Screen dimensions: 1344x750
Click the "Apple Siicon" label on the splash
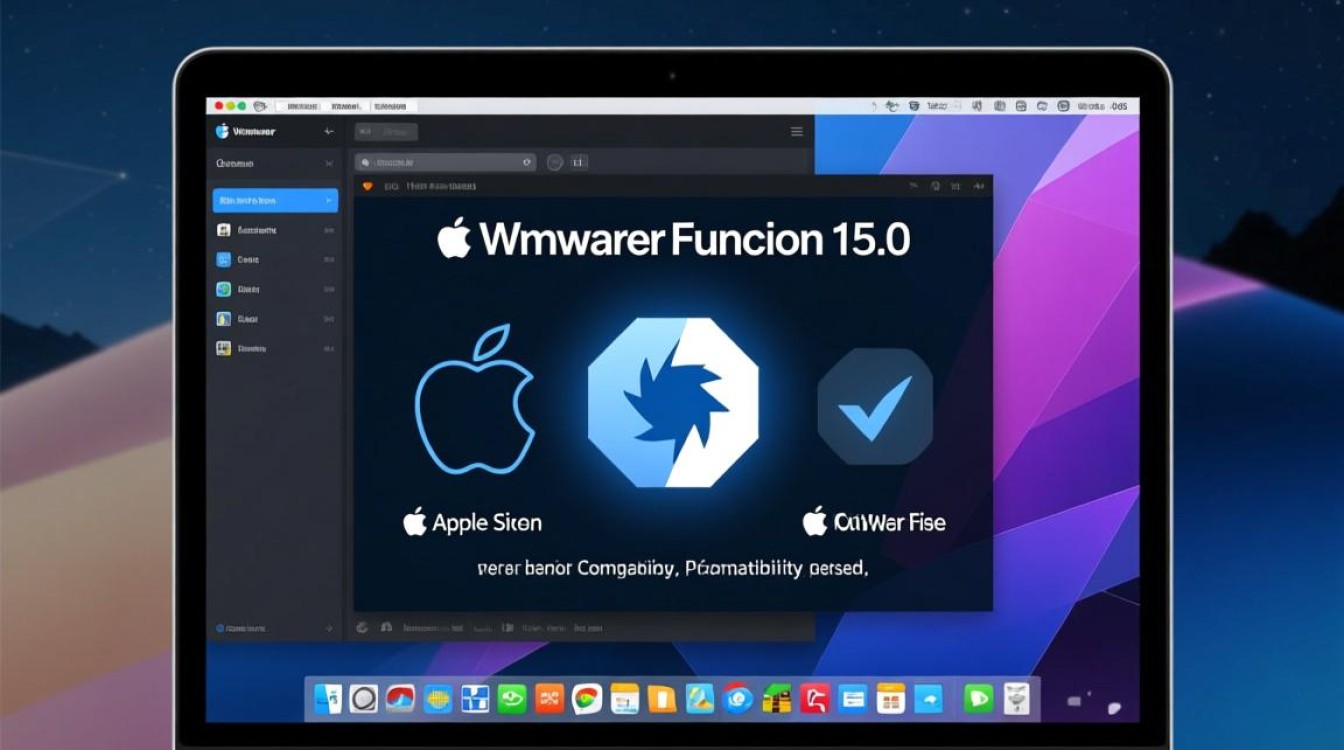pyautogui.click(x=472, y=522)
